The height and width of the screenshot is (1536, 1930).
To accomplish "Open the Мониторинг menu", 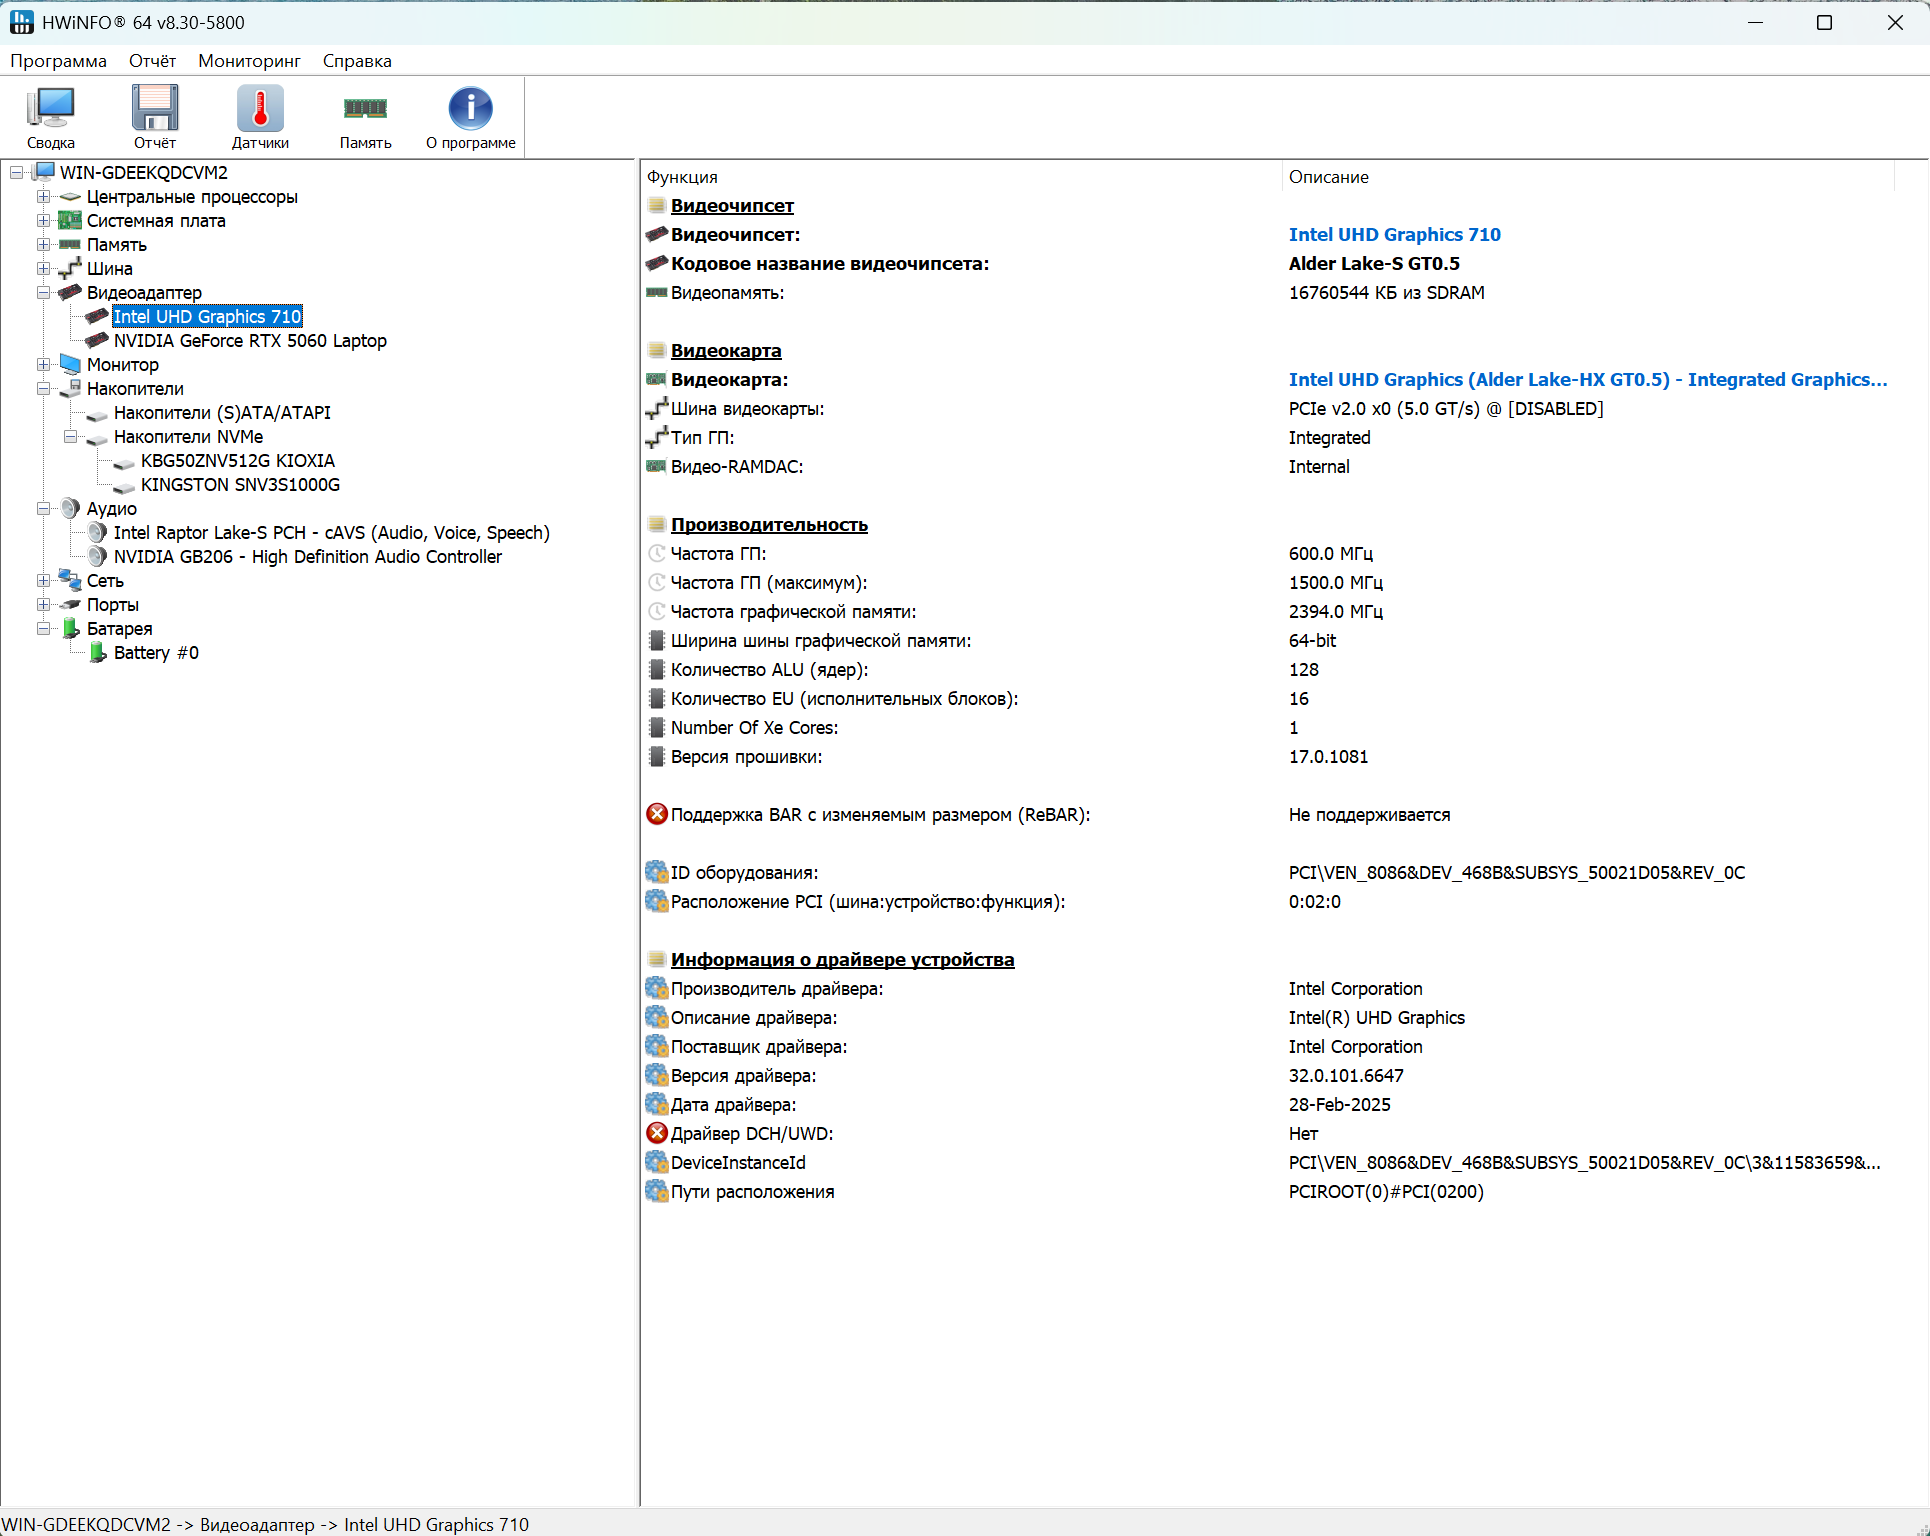I will click(249, 61).
